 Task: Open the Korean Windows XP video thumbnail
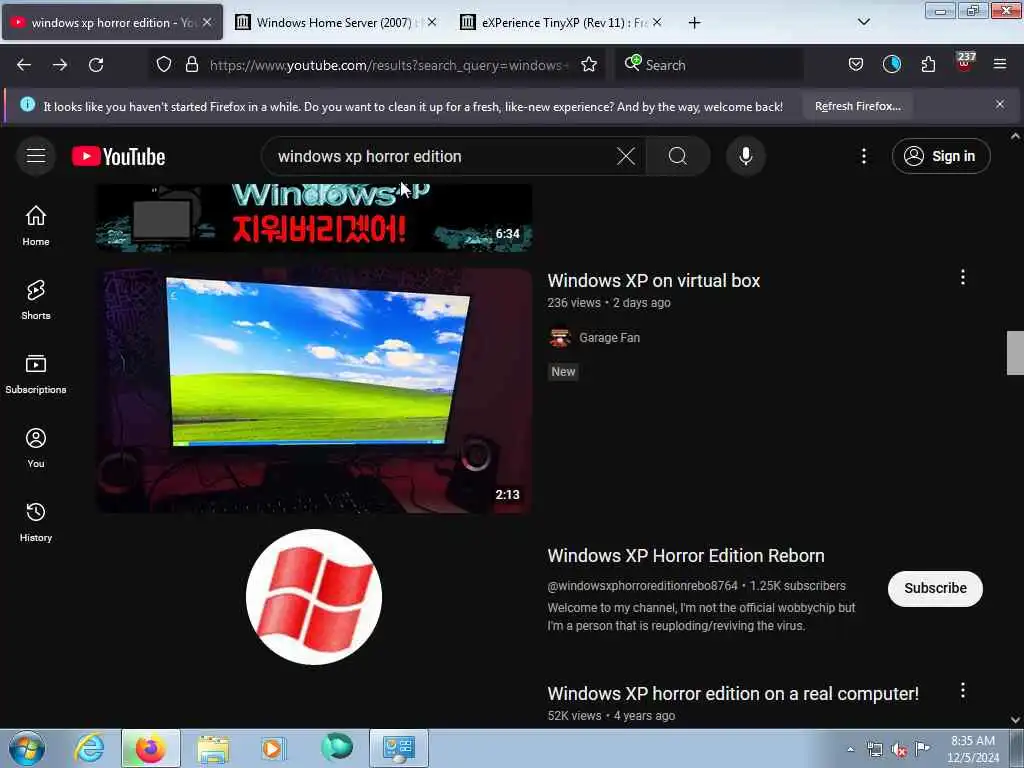tap(314, 217)
